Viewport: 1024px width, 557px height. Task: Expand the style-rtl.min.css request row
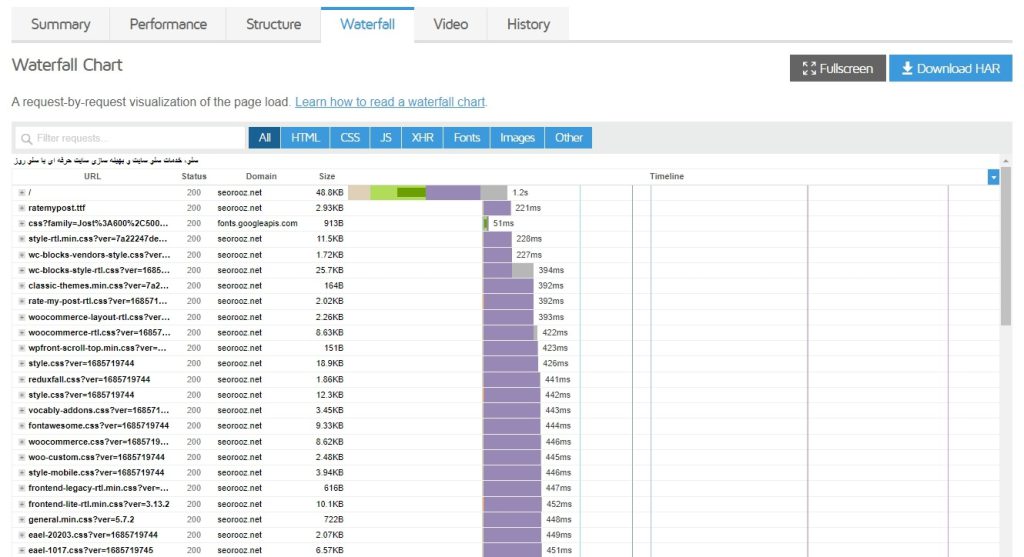(22, 239)
